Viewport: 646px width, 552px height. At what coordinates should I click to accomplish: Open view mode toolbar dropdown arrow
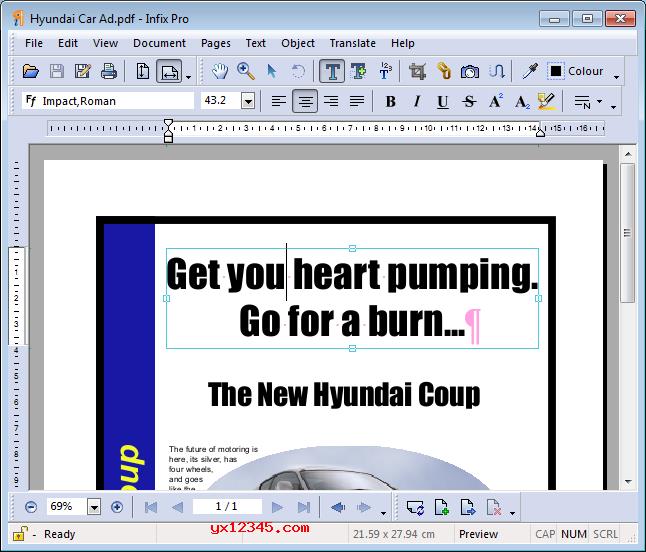point(188,77)
